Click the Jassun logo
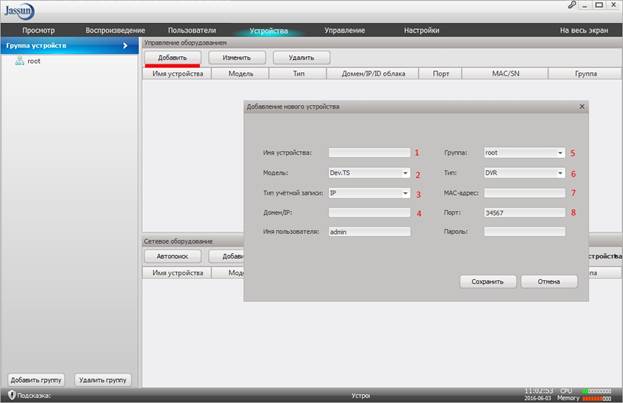 pos(19,11)
